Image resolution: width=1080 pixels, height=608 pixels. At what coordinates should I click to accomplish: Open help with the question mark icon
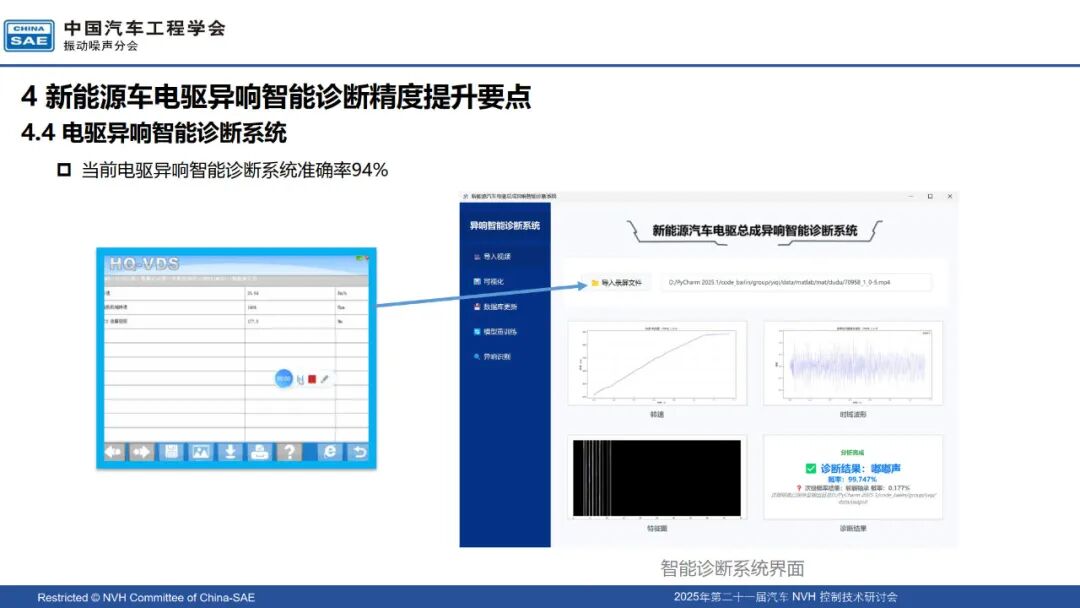[x=289, y=452]
